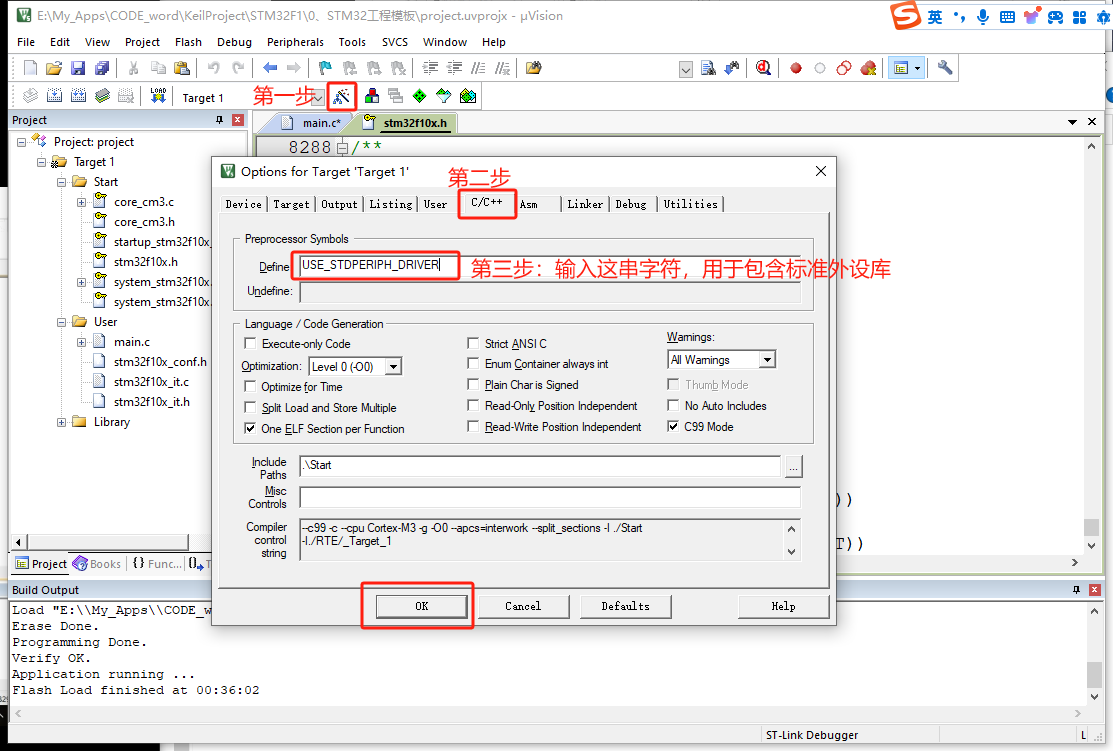
Task: Open the Flash menu
Action: [x=188, y=42]
